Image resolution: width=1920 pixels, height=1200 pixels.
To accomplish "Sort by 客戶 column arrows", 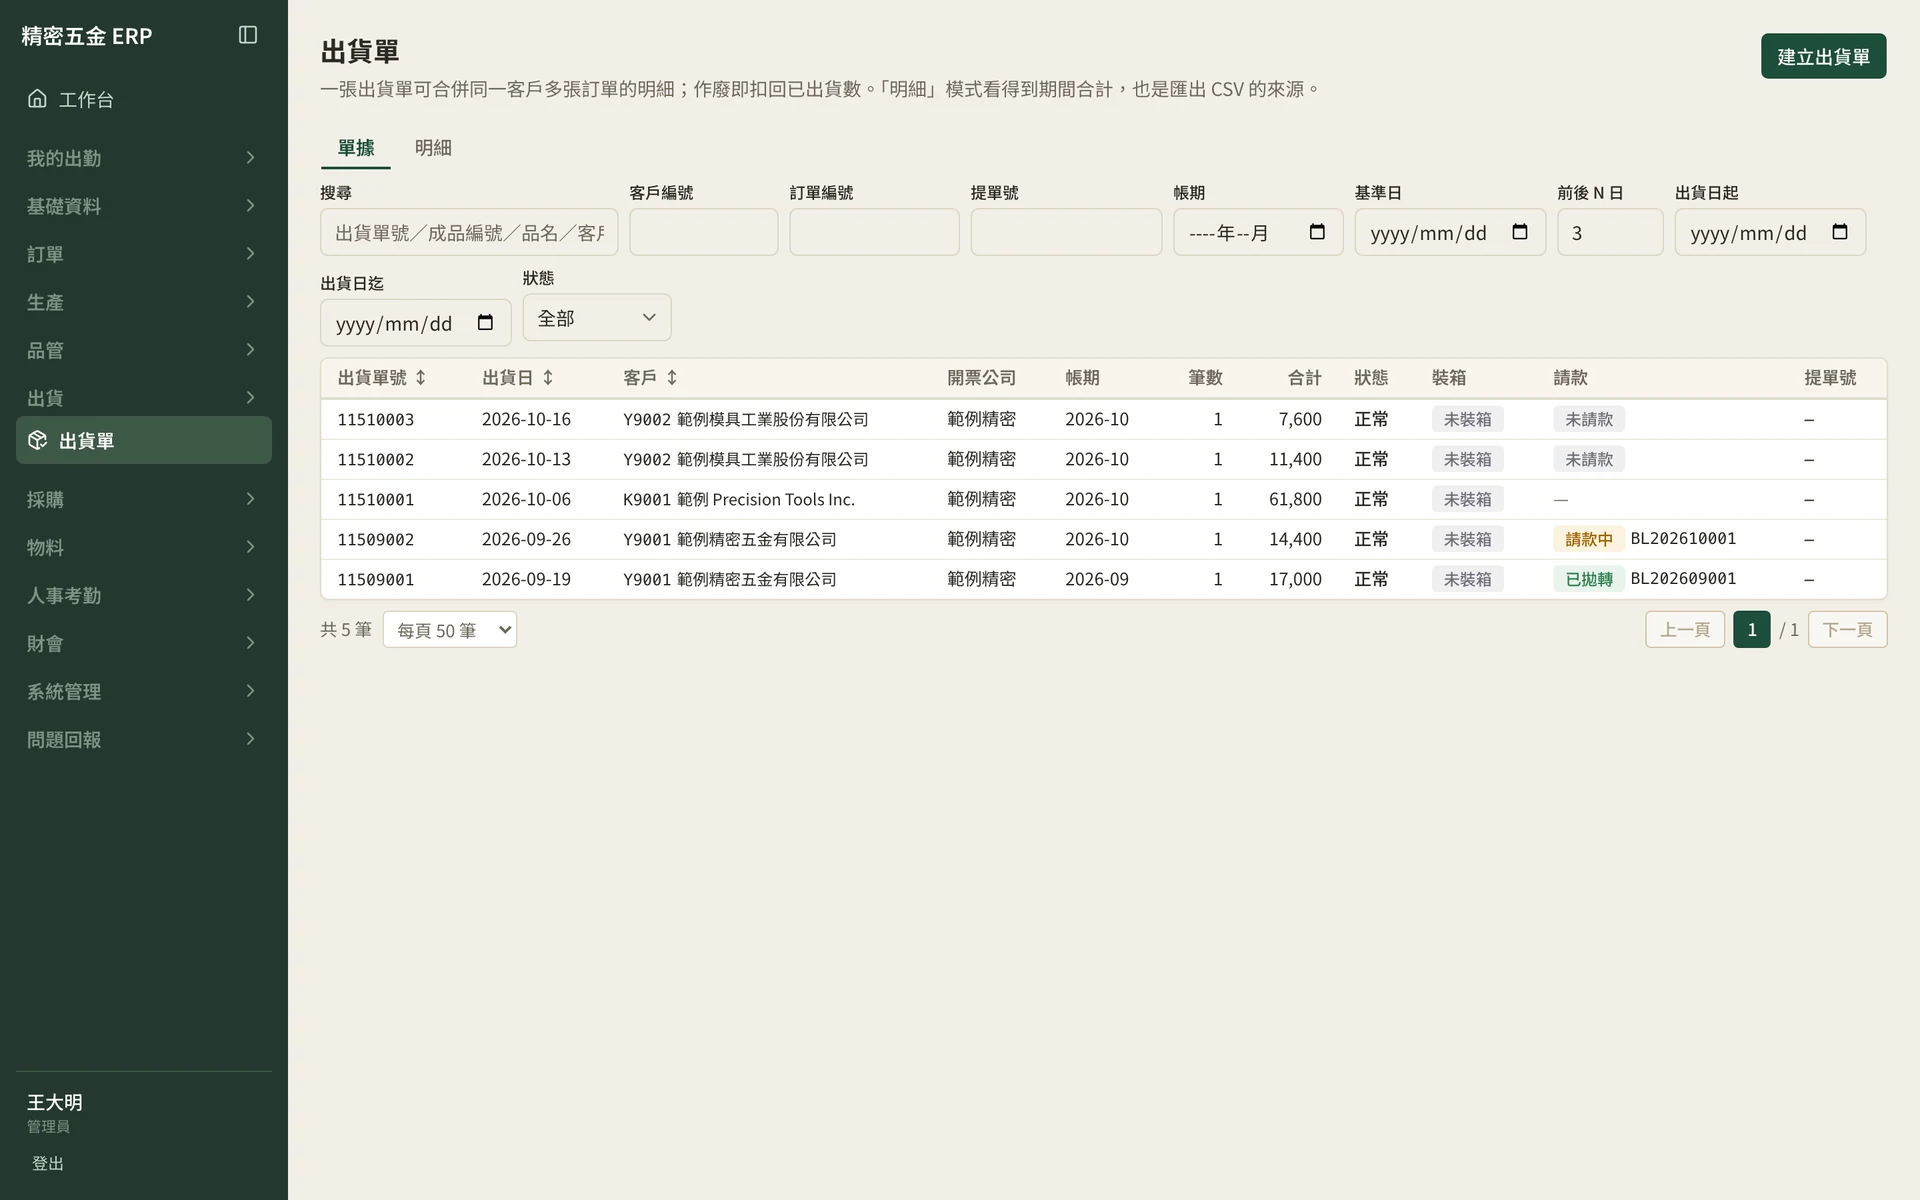I will click(x=672, y=378).
